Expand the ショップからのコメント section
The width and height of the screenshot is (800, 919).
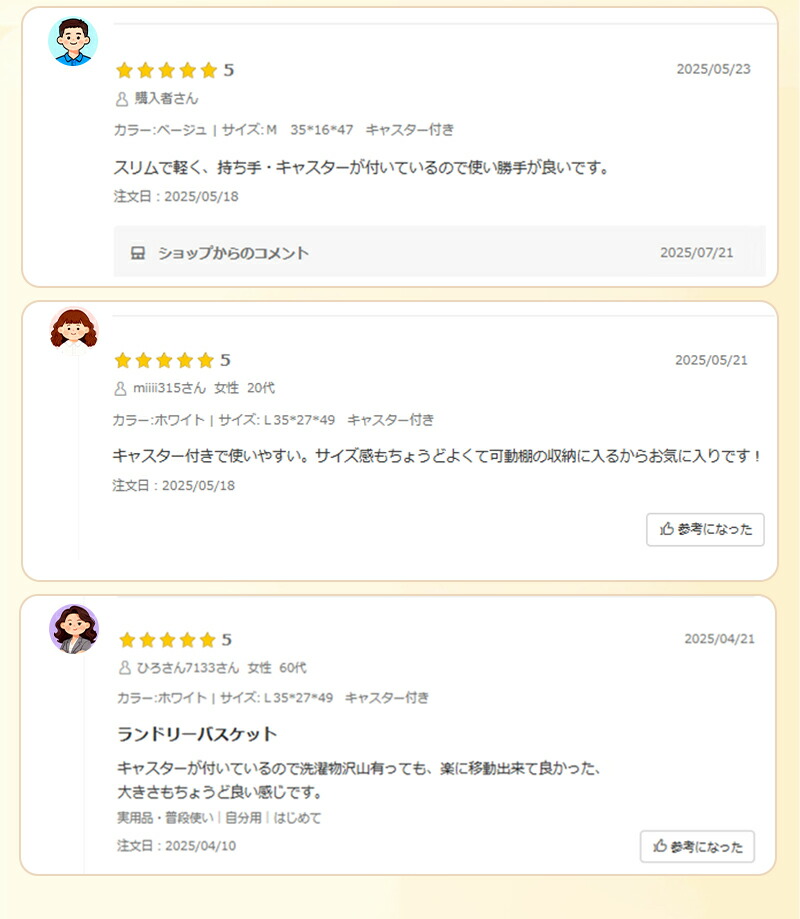(232, 253)
